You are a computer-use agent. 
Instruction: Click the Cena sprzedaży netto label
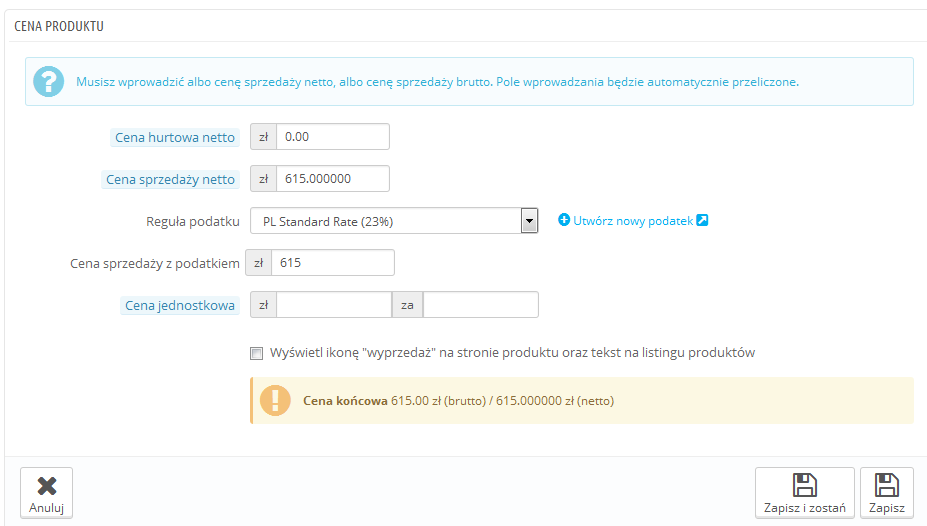(x=171, y=180)
